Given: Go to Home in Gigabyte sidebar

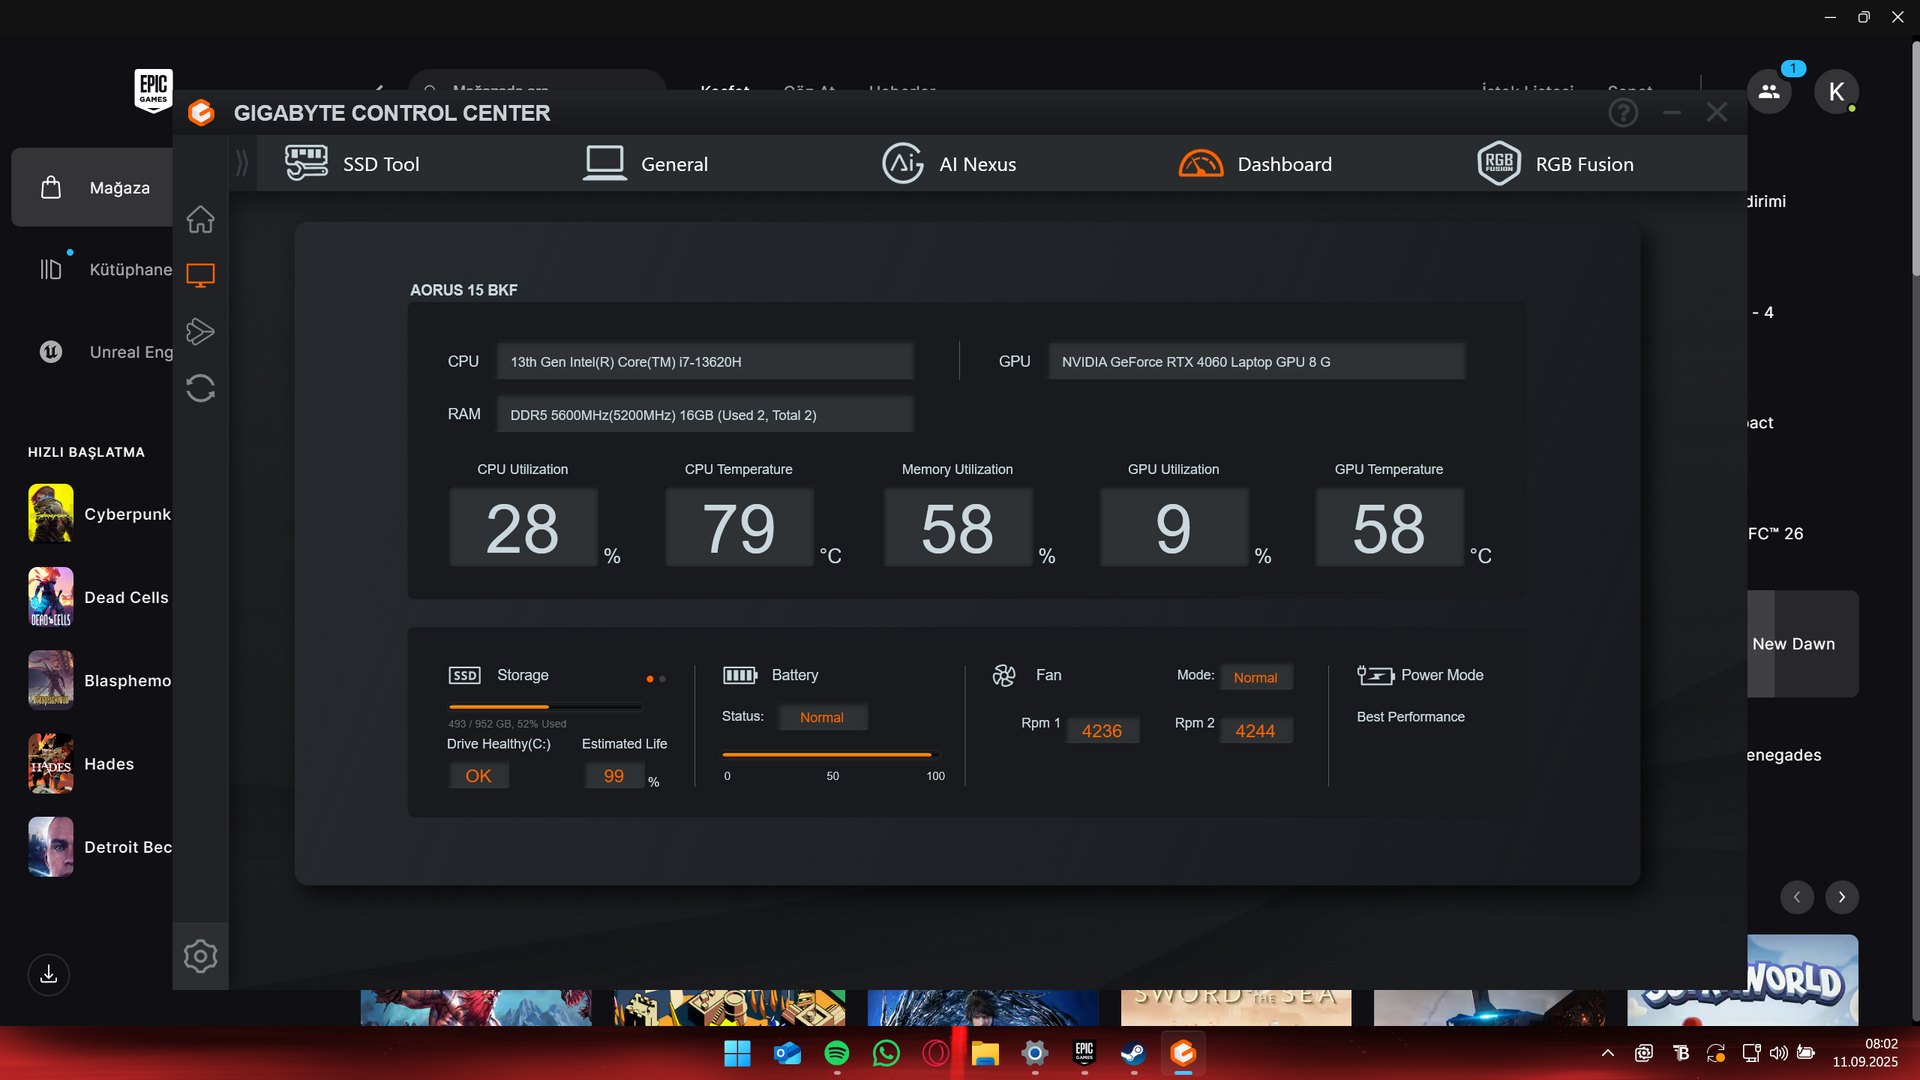Looking at the screenshot, I should tap(200, 219).
